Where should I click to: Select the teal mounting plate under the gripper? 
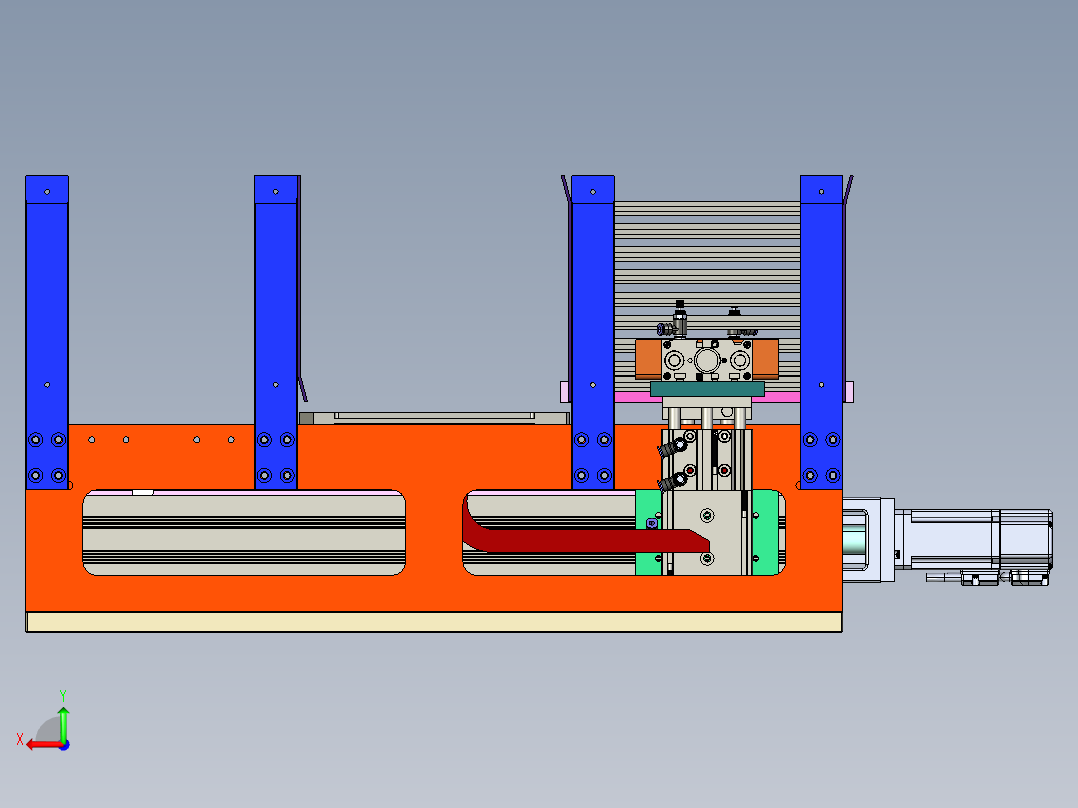click(707, 389)
